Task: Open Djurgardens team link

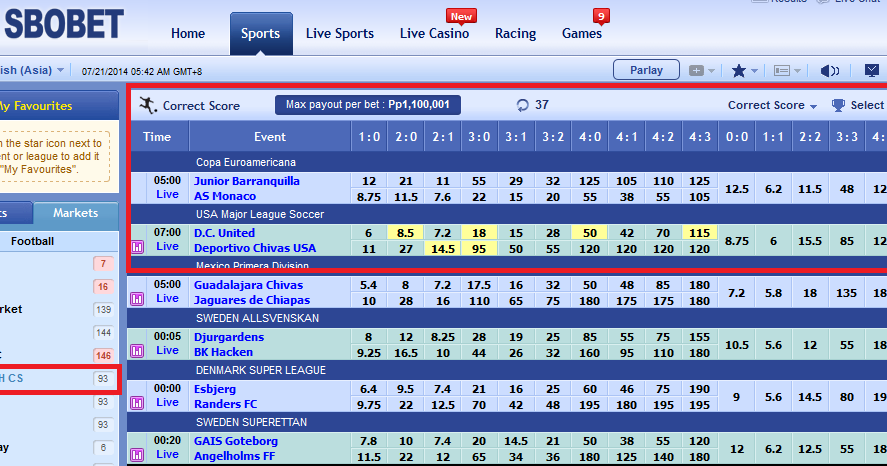Action: 229,337
